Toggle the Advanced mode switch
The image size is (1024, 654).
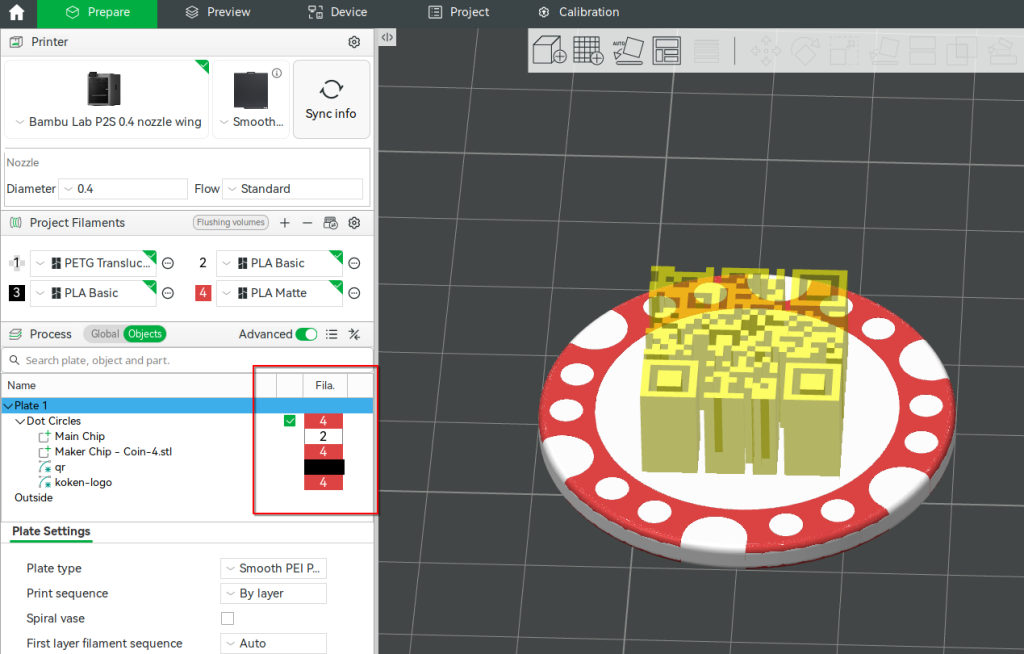tap(306, 334)
